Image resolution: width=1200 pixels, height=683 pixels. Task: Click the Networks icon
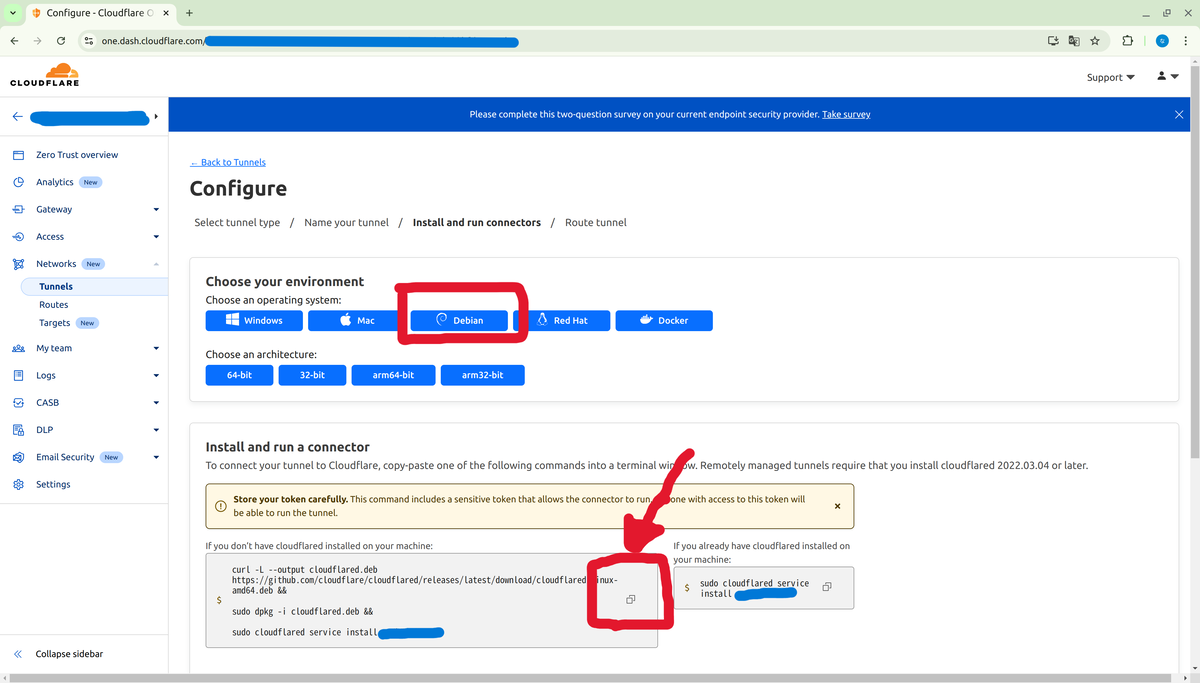pyautogui.click(x=18, y=264)
